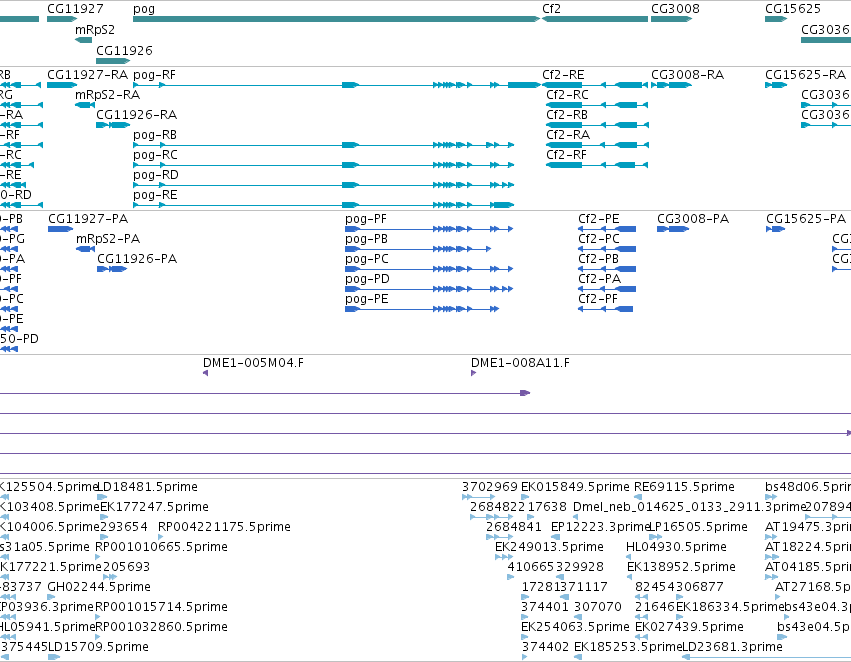Image resolution: width=851 pixels, height=662 pixels.
Task: Click the pog-RE transcript label
Action: point(155,195)
